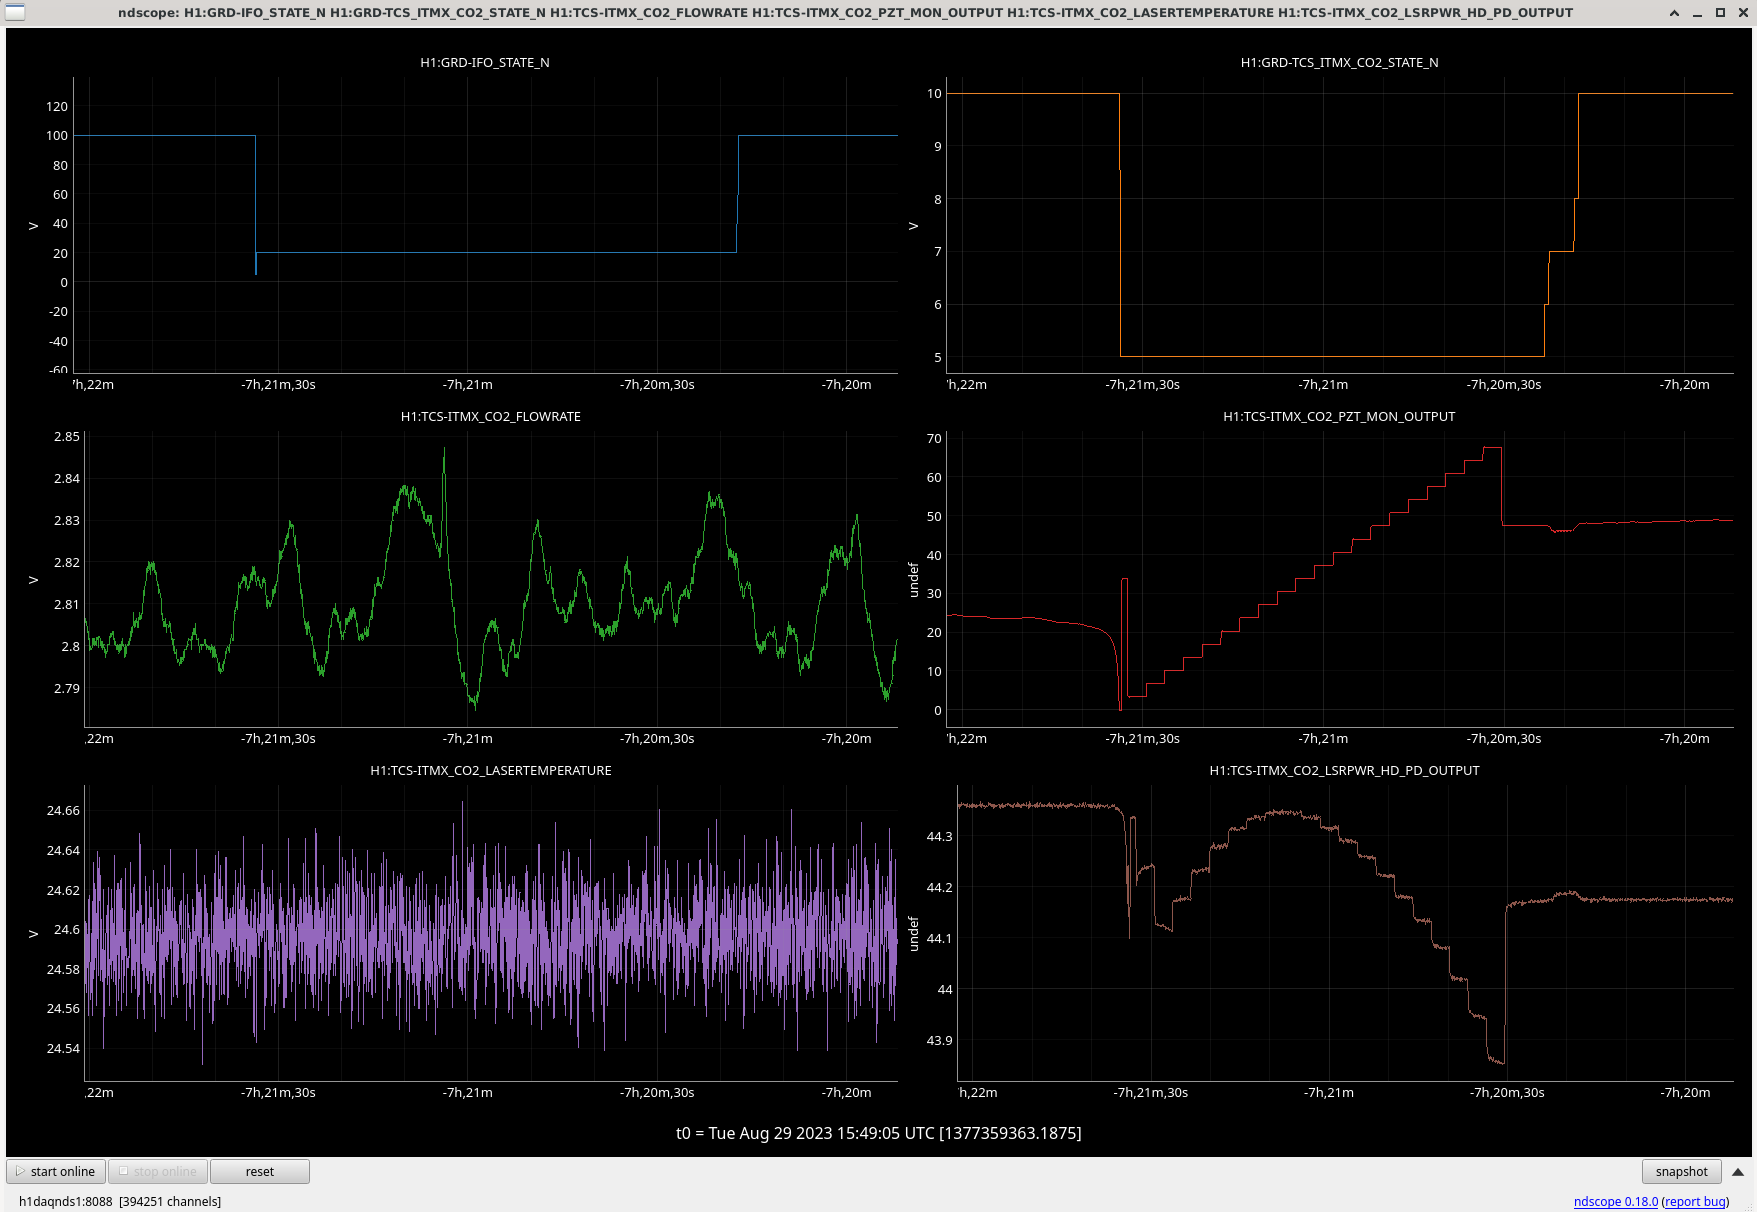Click the 'undef' axis unit of PZT_MON_OUTPUT plot
The height and width of the screenshot is (1212, 1757).
[913, 580]
